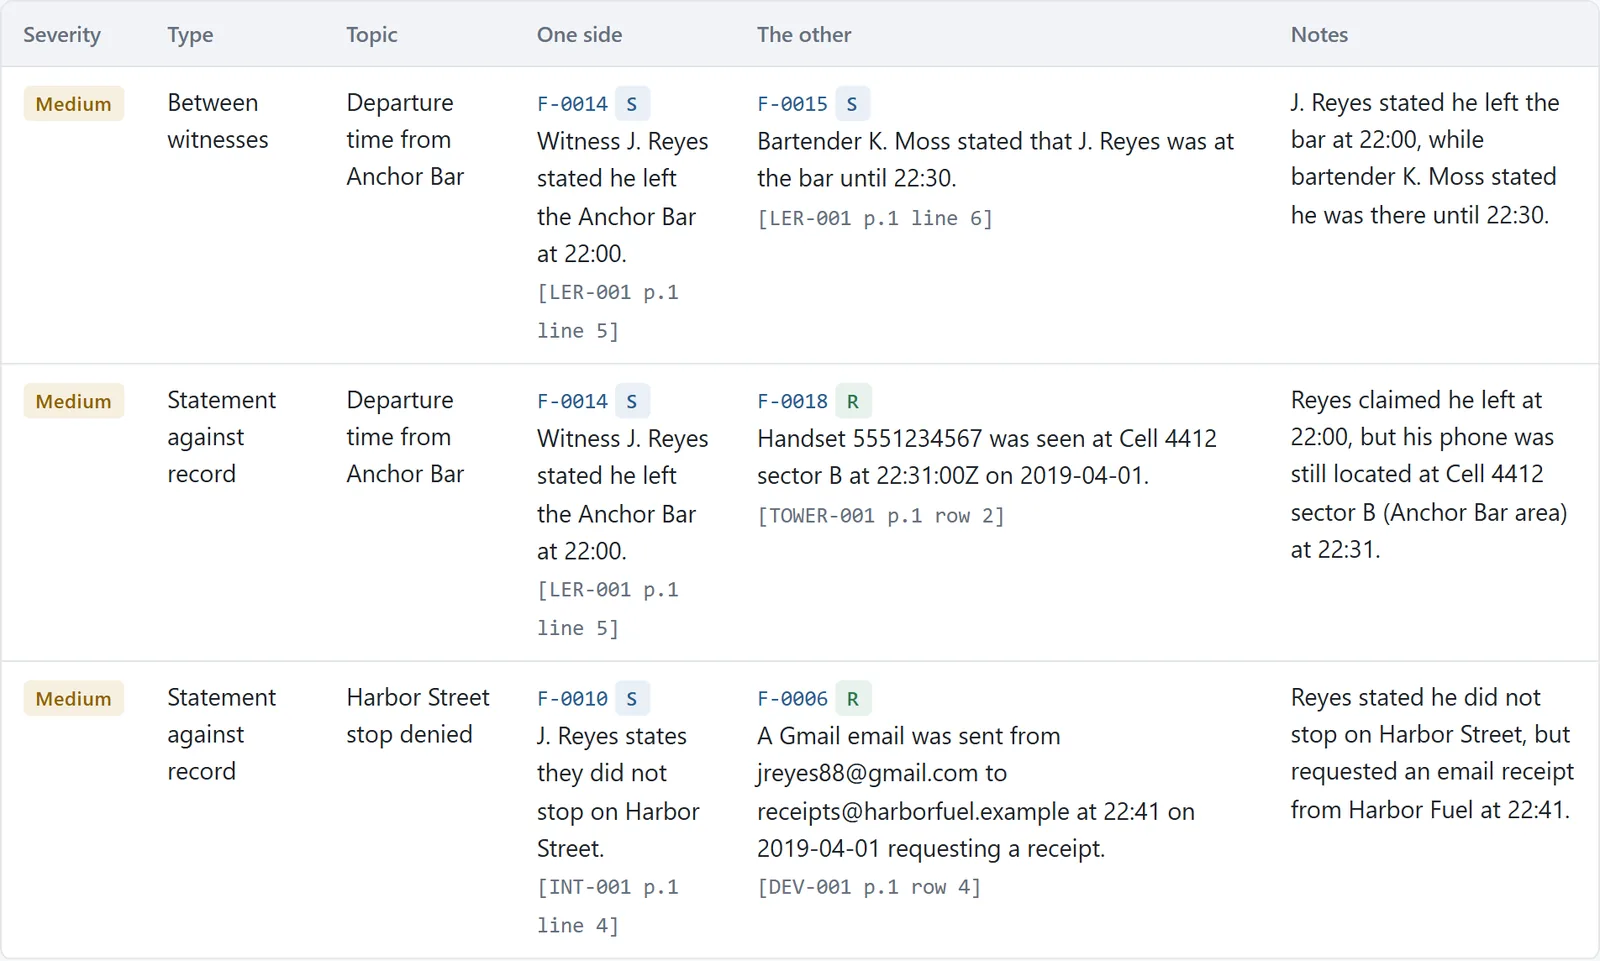Screen dimensions: 1600x961
Task: Click the Medium badge in between witnesses row
Action: pos(74,104)
